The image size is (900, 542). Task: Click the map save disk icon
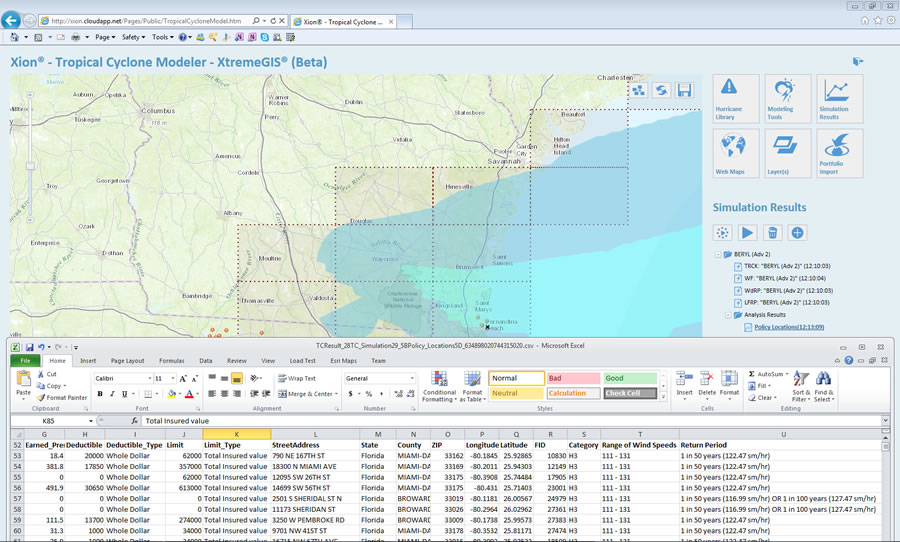click(x=684, y=90)
